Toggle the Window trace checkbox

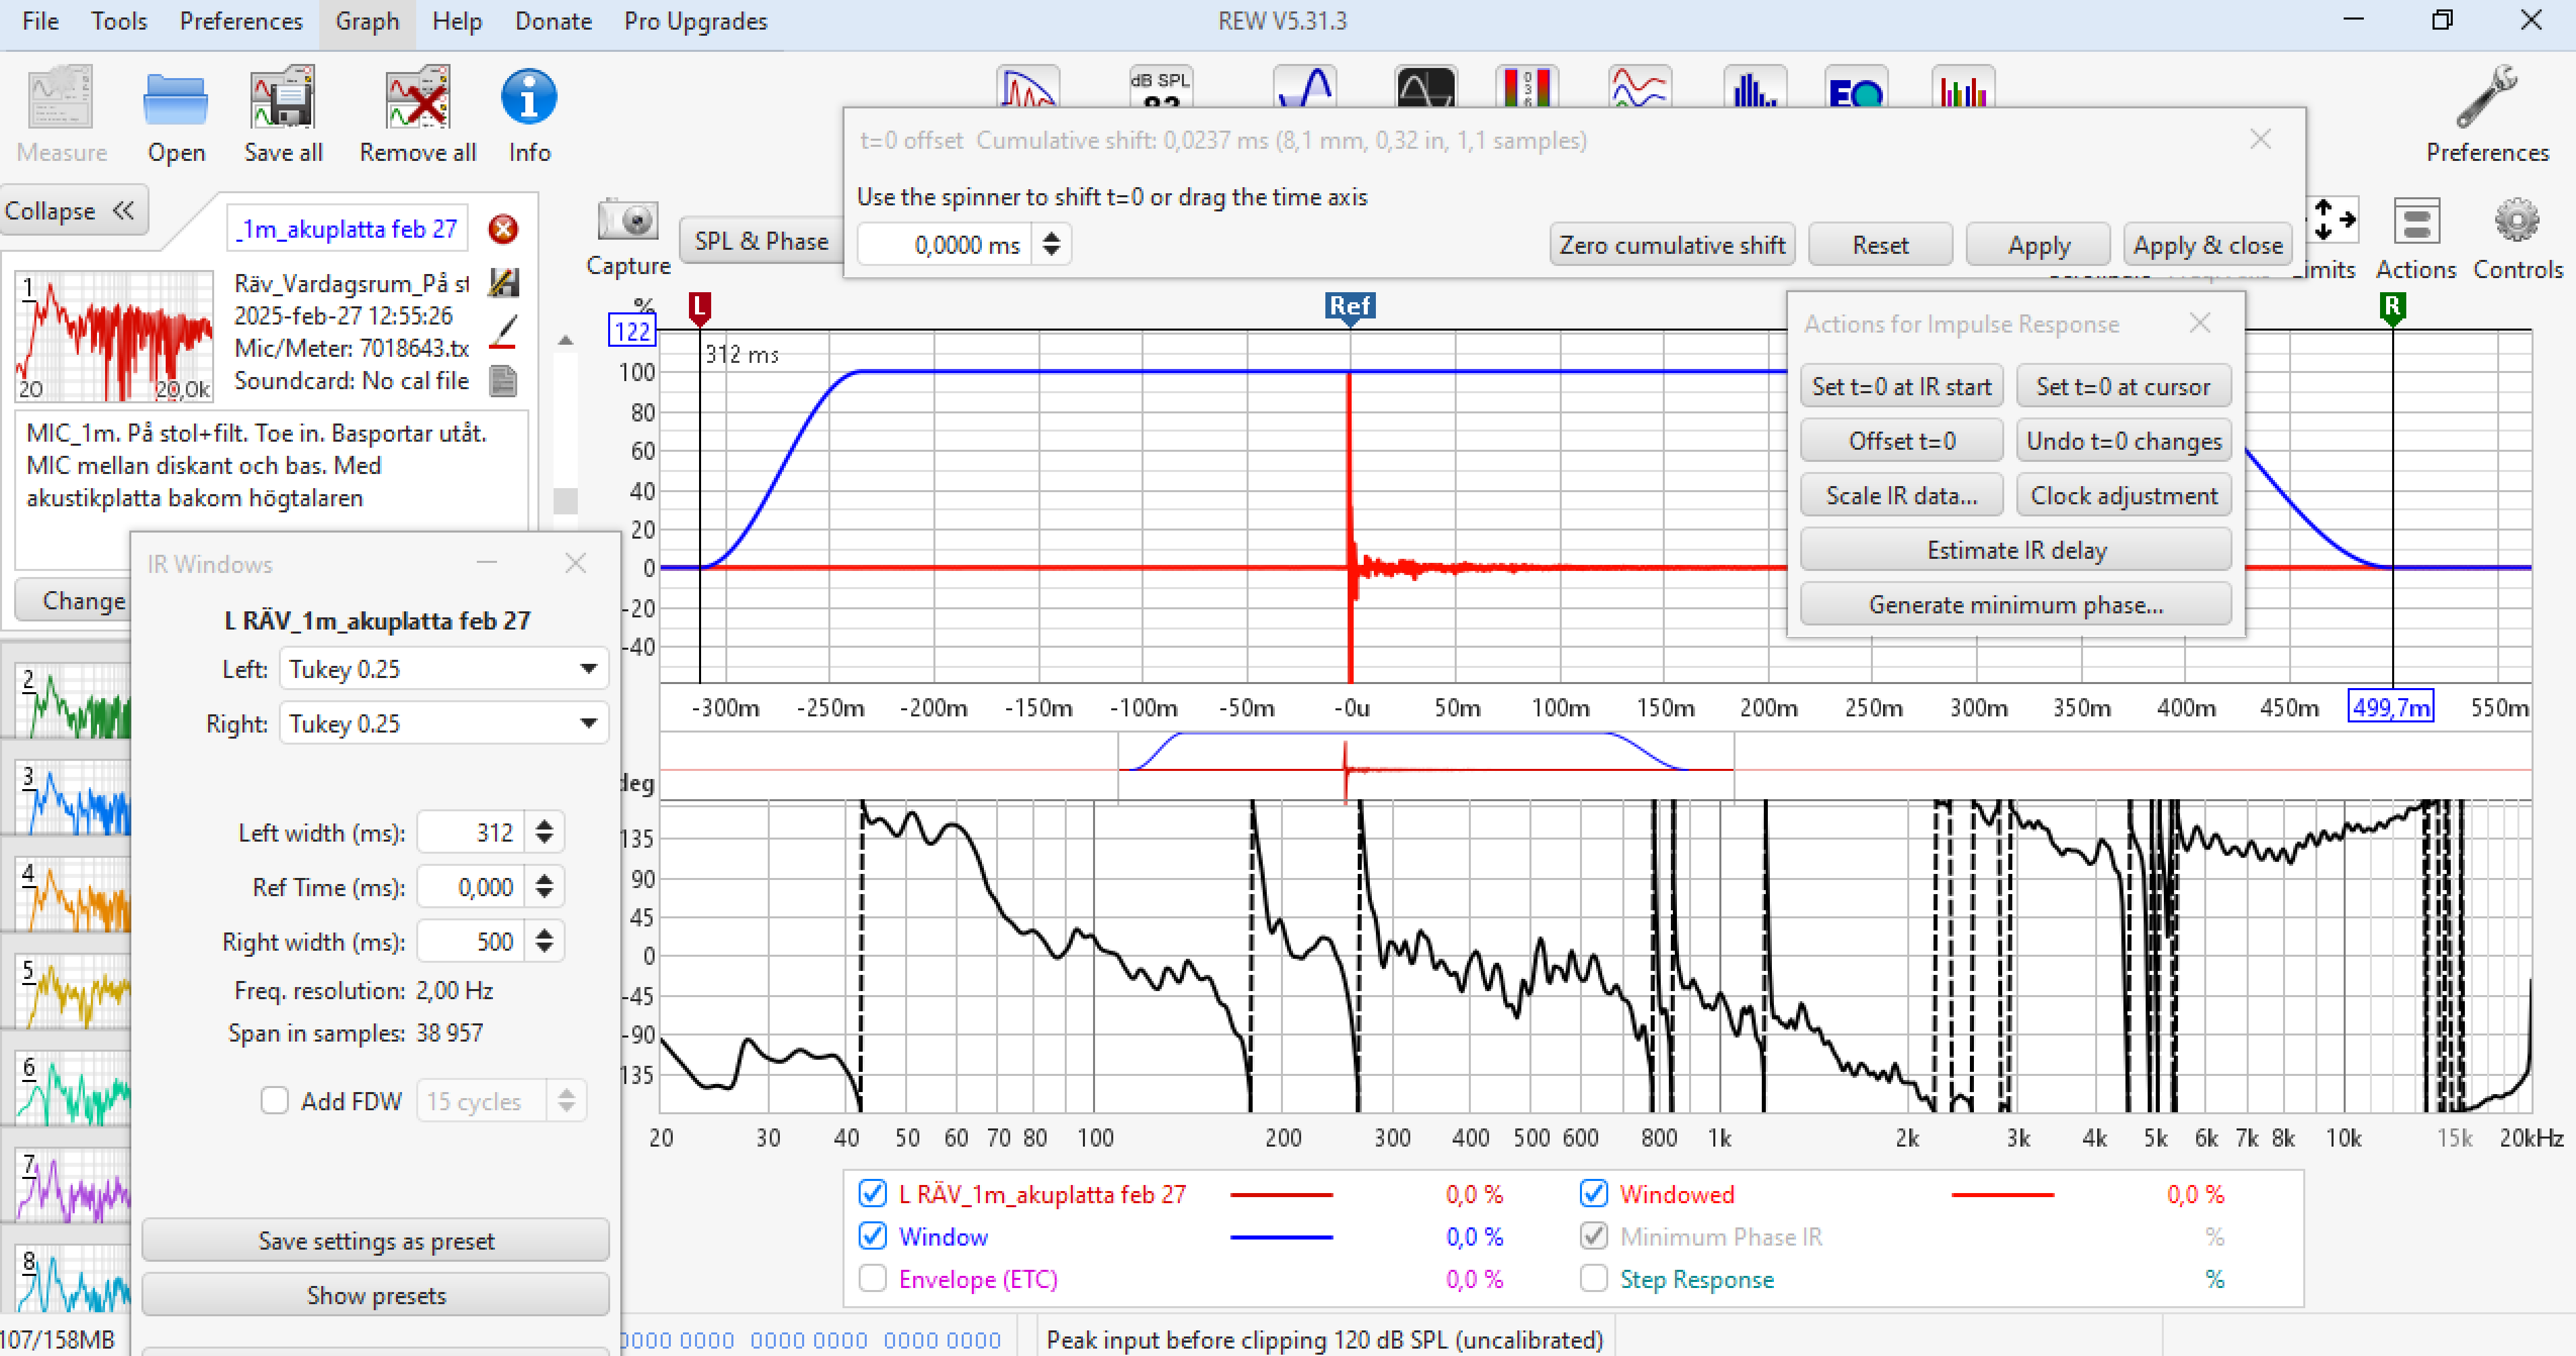[873, 1235]
